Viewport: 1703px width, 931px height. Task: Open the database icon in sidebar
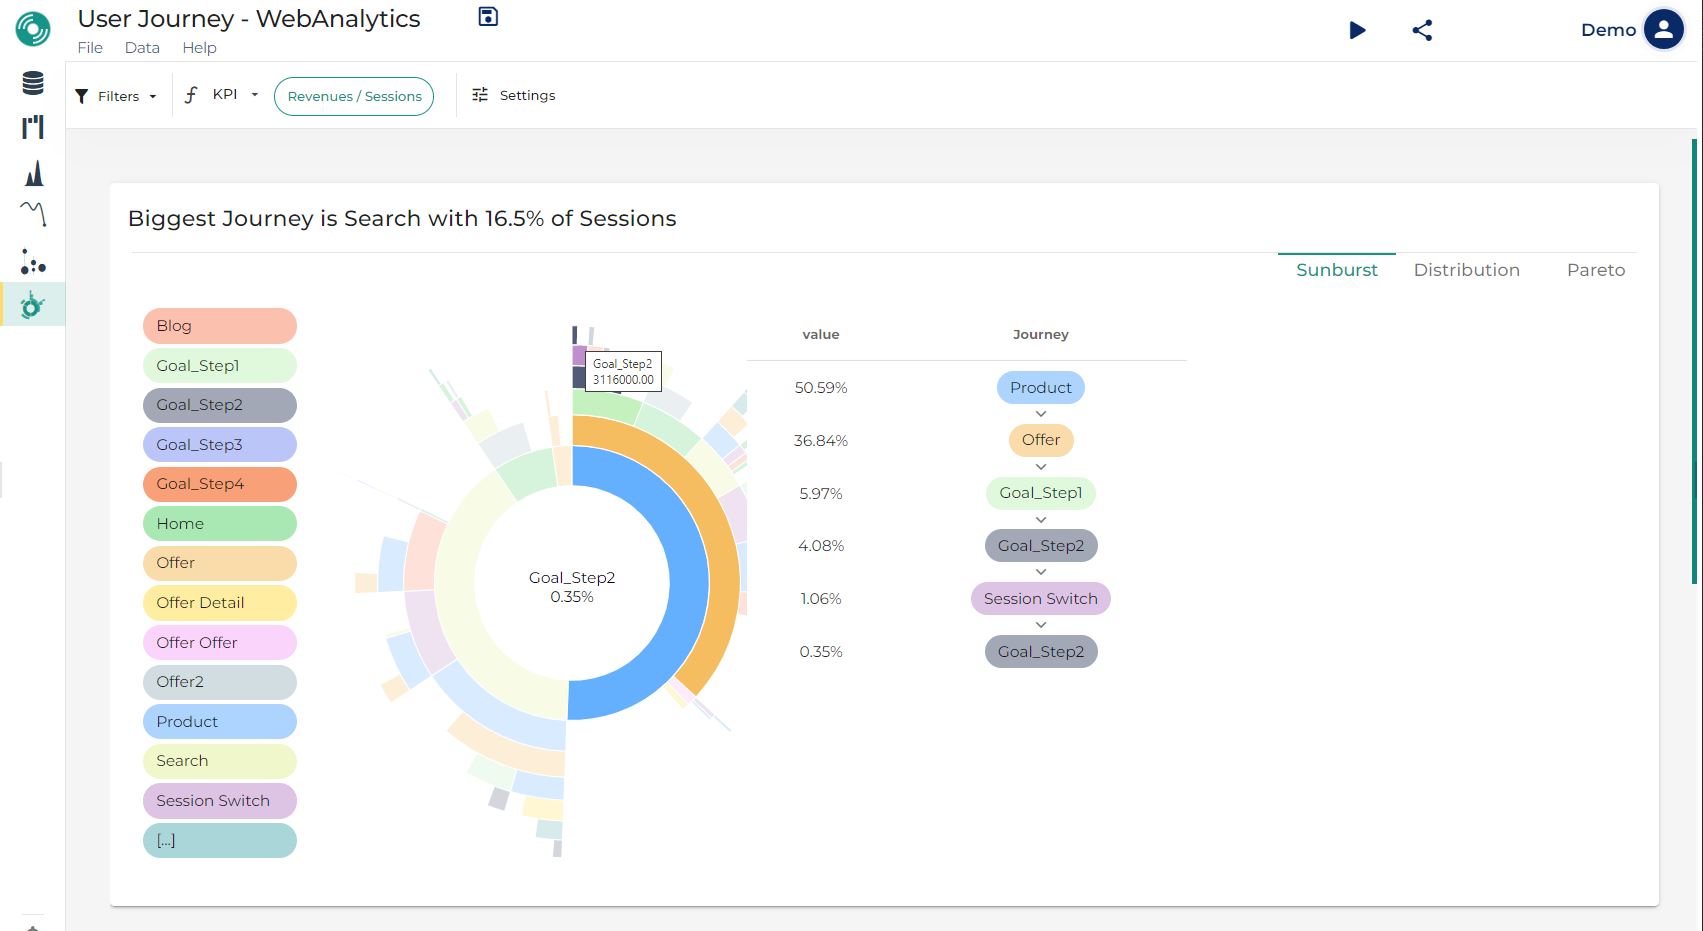(33, 83)
